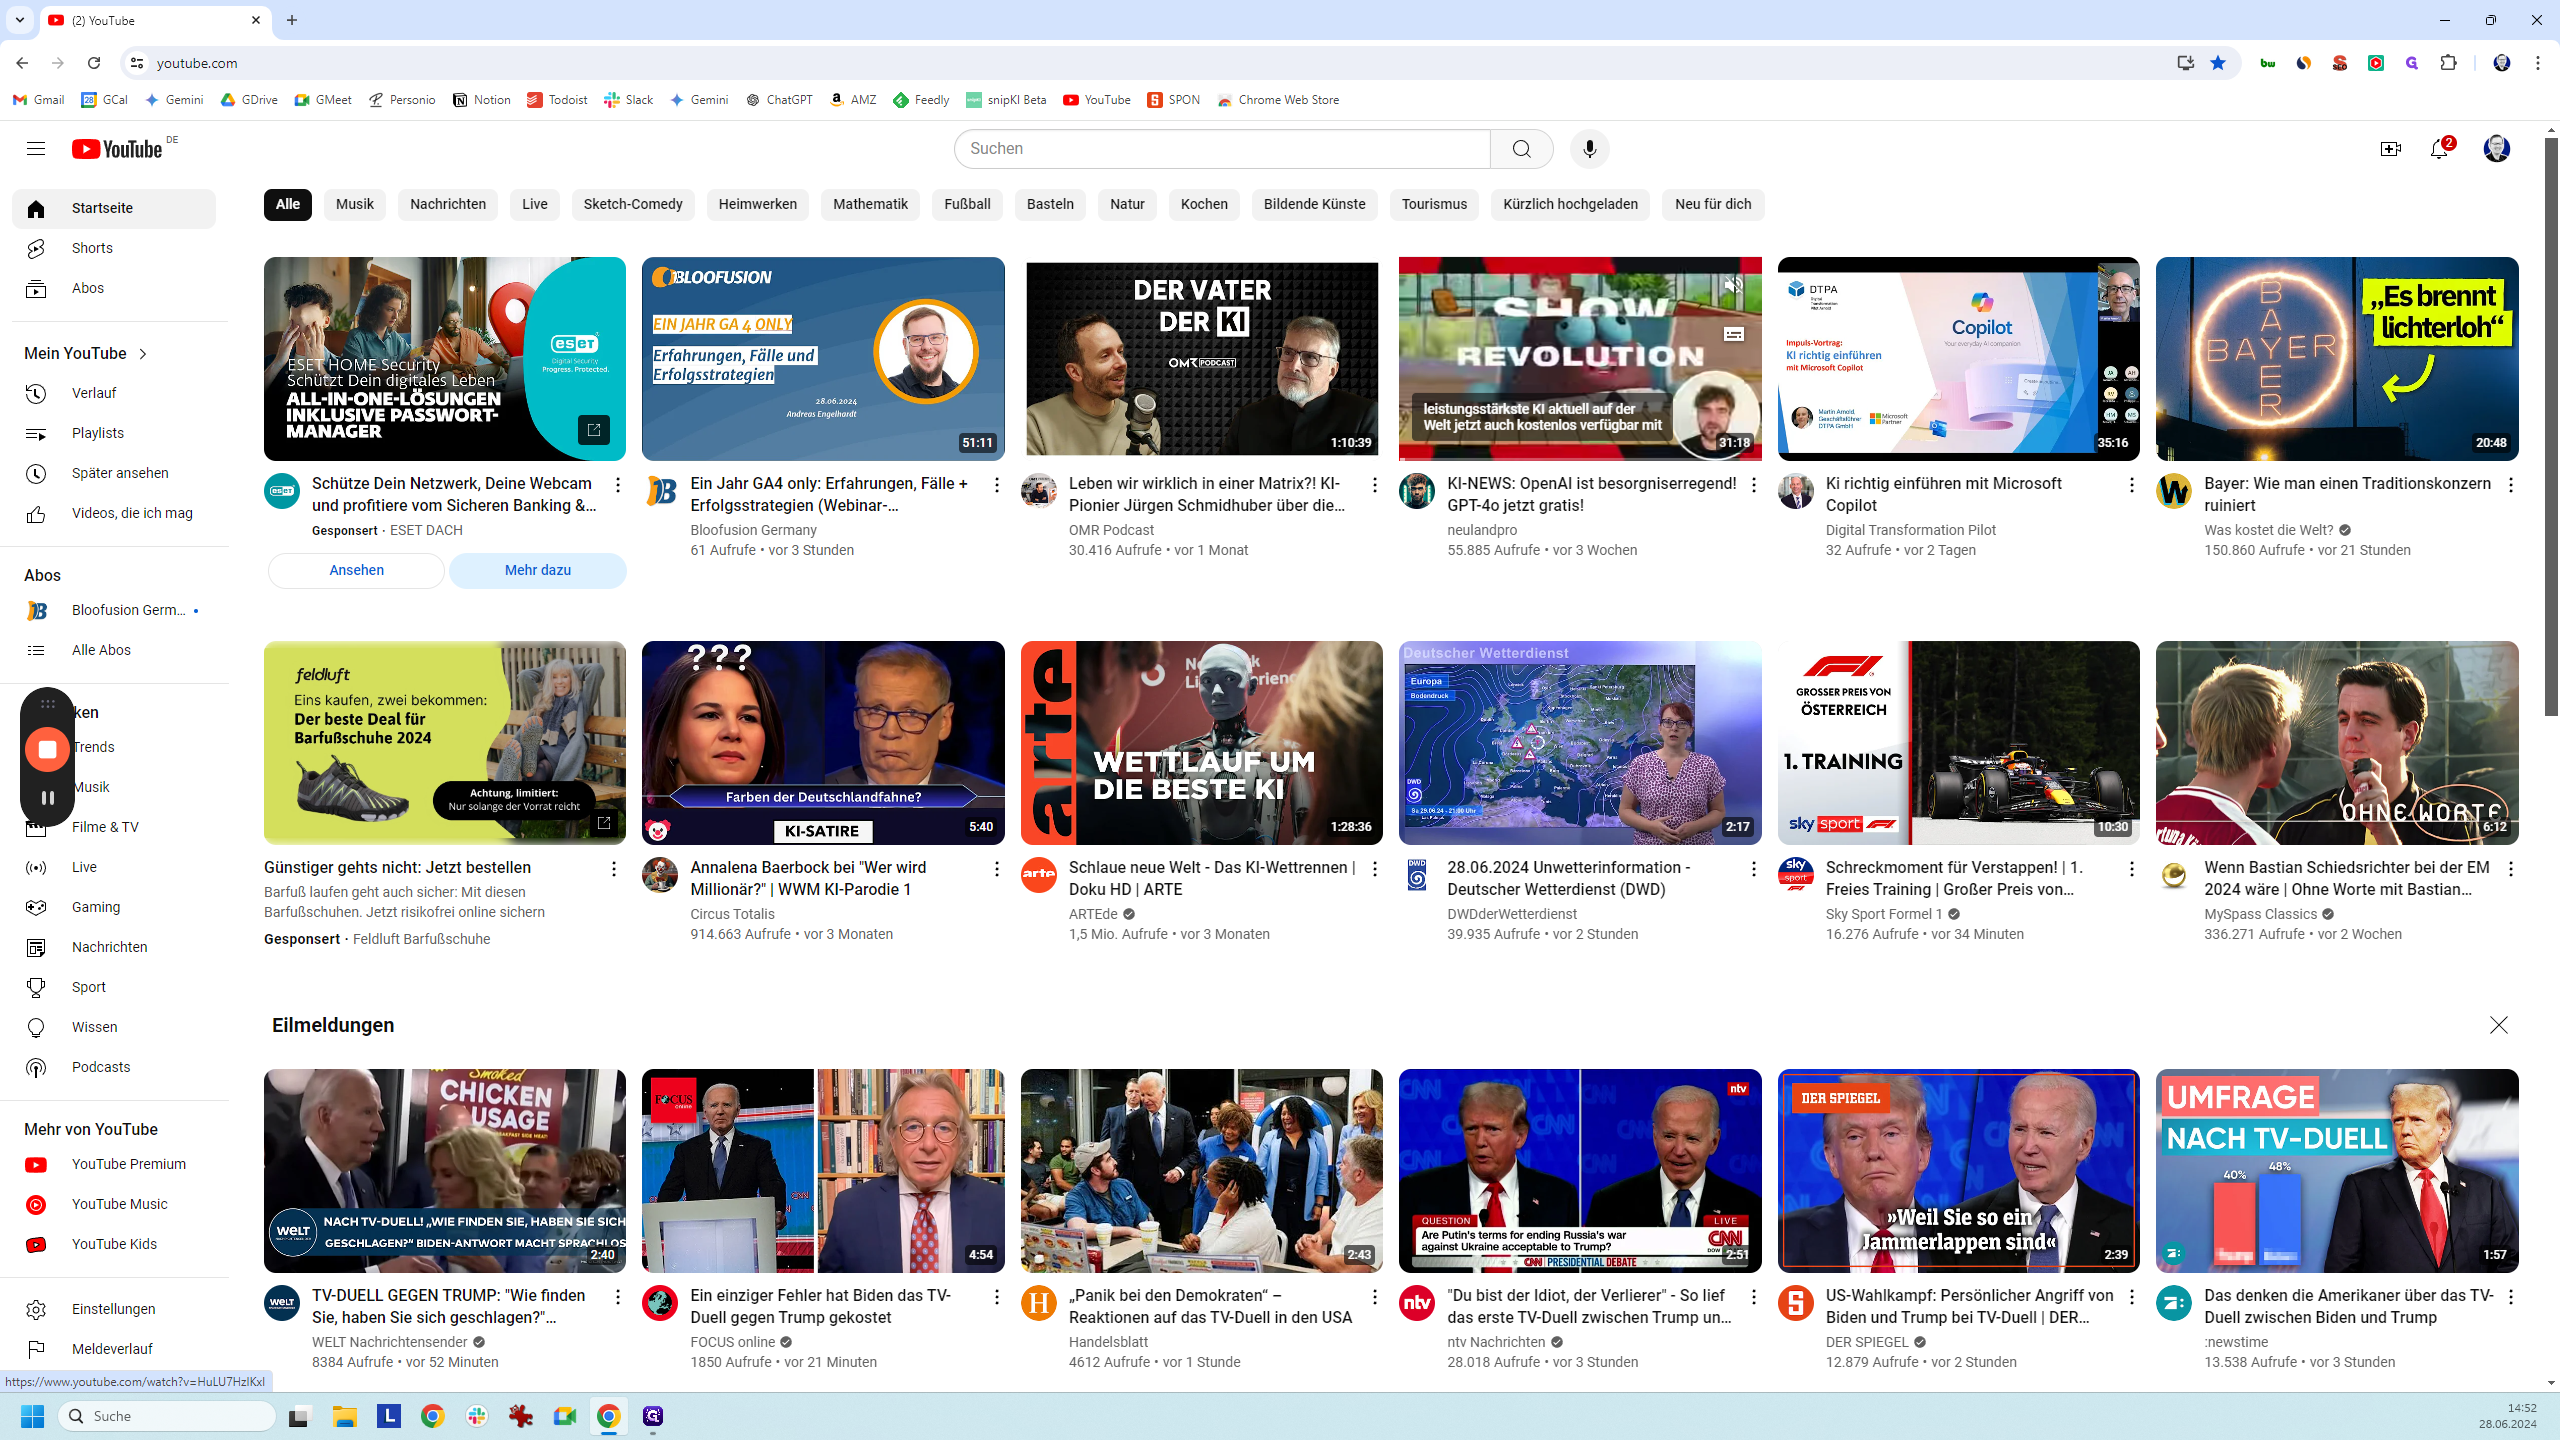Image resolution: width=2560 pixels, height=1440 pixels.
Task: Click the Ansehen button on ESET ad
Action: tap(356, 570)
